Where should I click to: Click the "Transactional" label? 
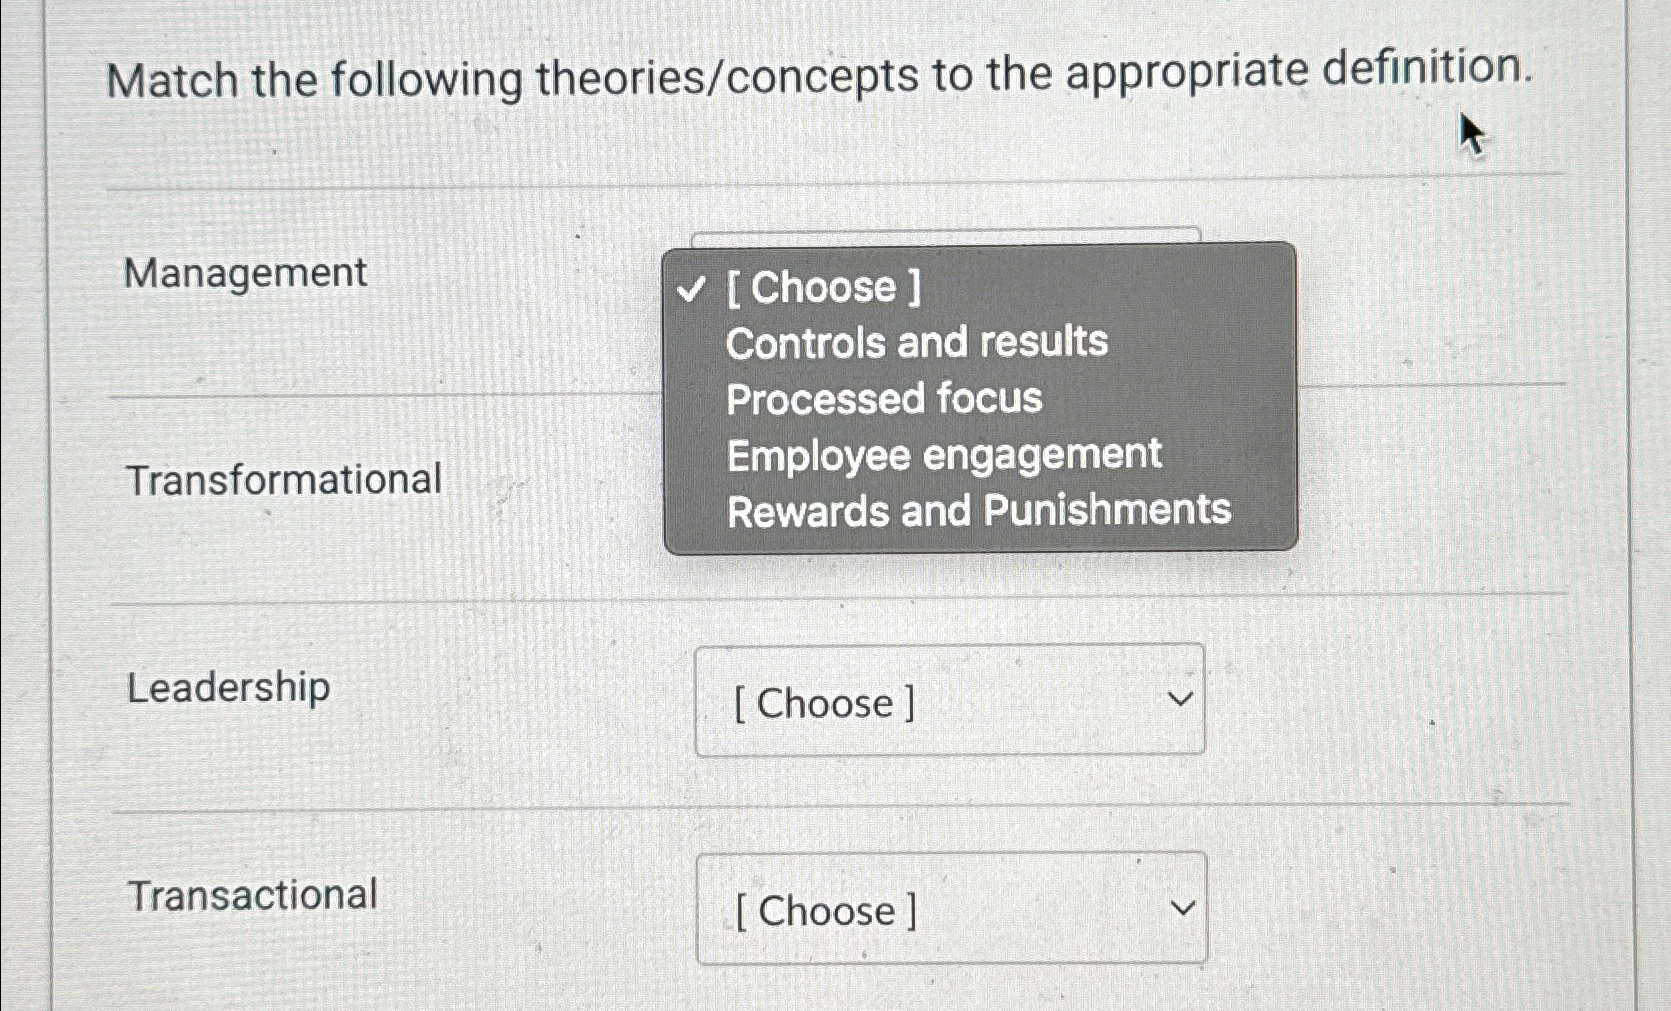click(x=254, y=893)
